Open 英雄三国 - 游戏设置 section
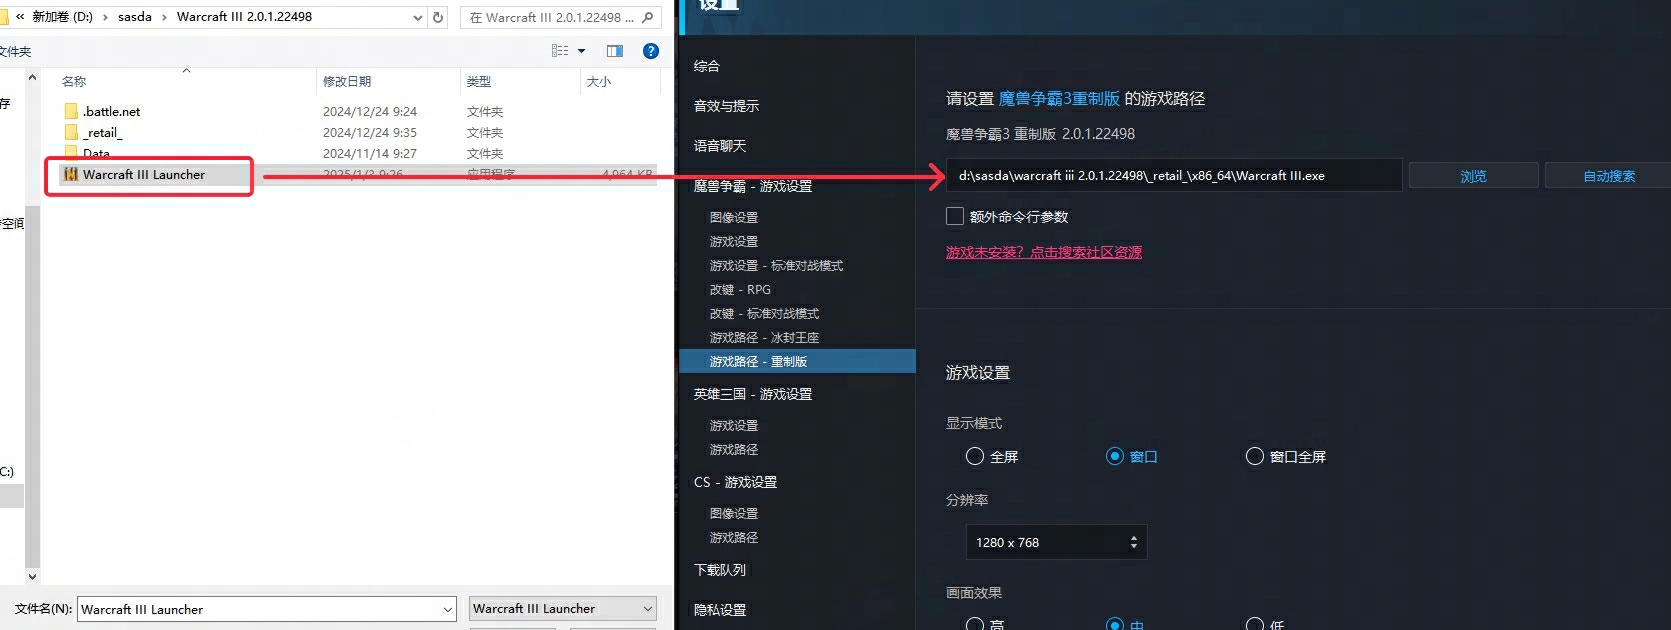This screenshot has height=630, width=1671. pyautogui.click(x=753, y=394)
